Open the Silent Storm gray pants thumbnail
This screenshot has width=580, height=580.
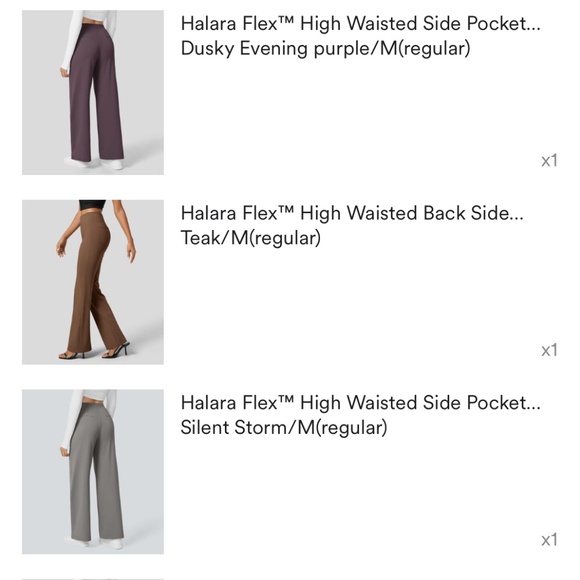coord(93,472)
